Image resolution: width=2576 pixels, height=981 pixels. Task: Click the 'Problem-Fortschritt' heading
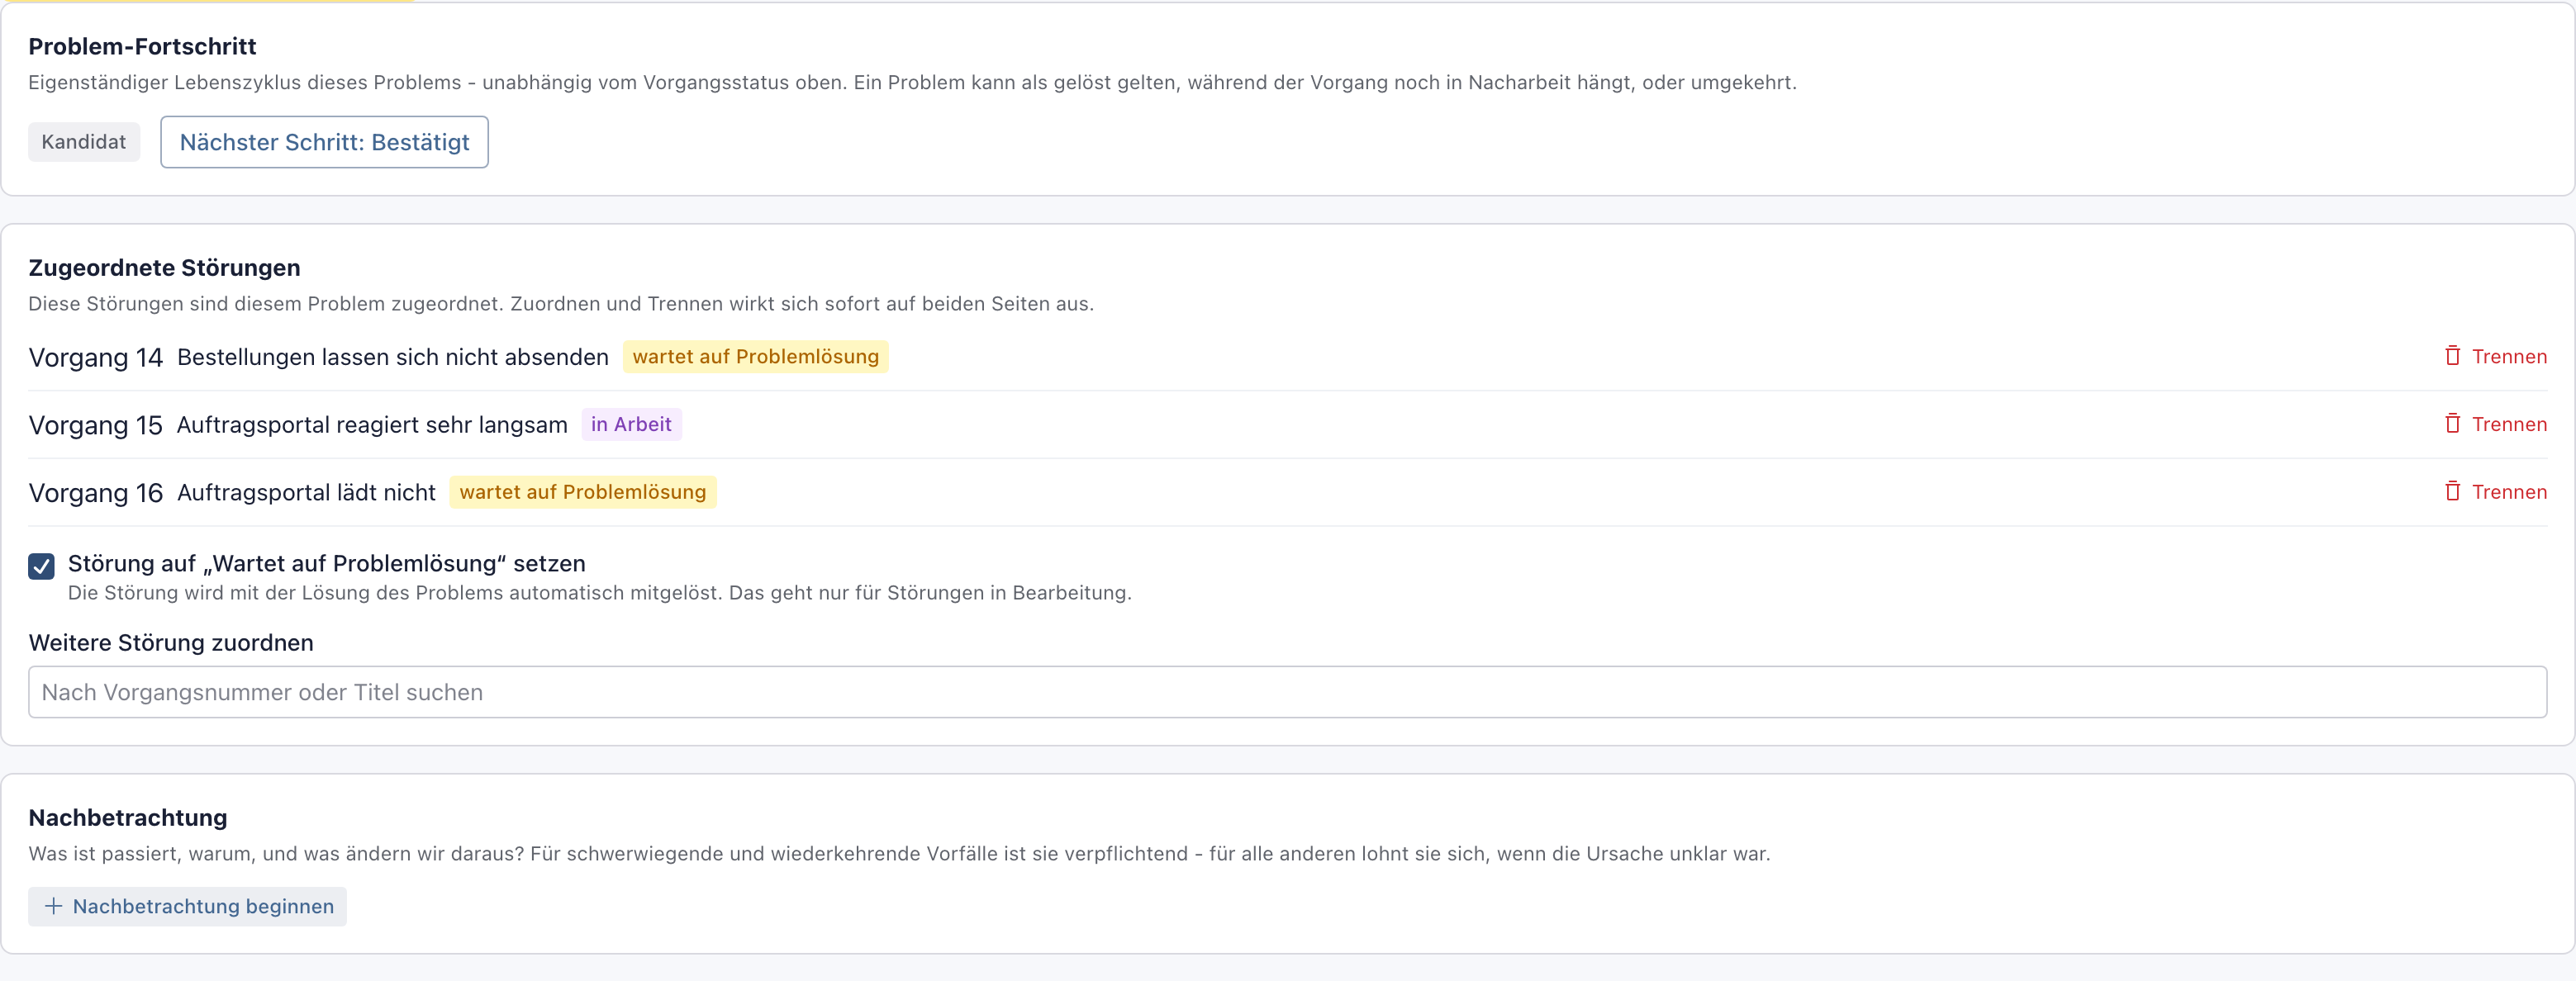pyautogui.click(x=142, y=47)
